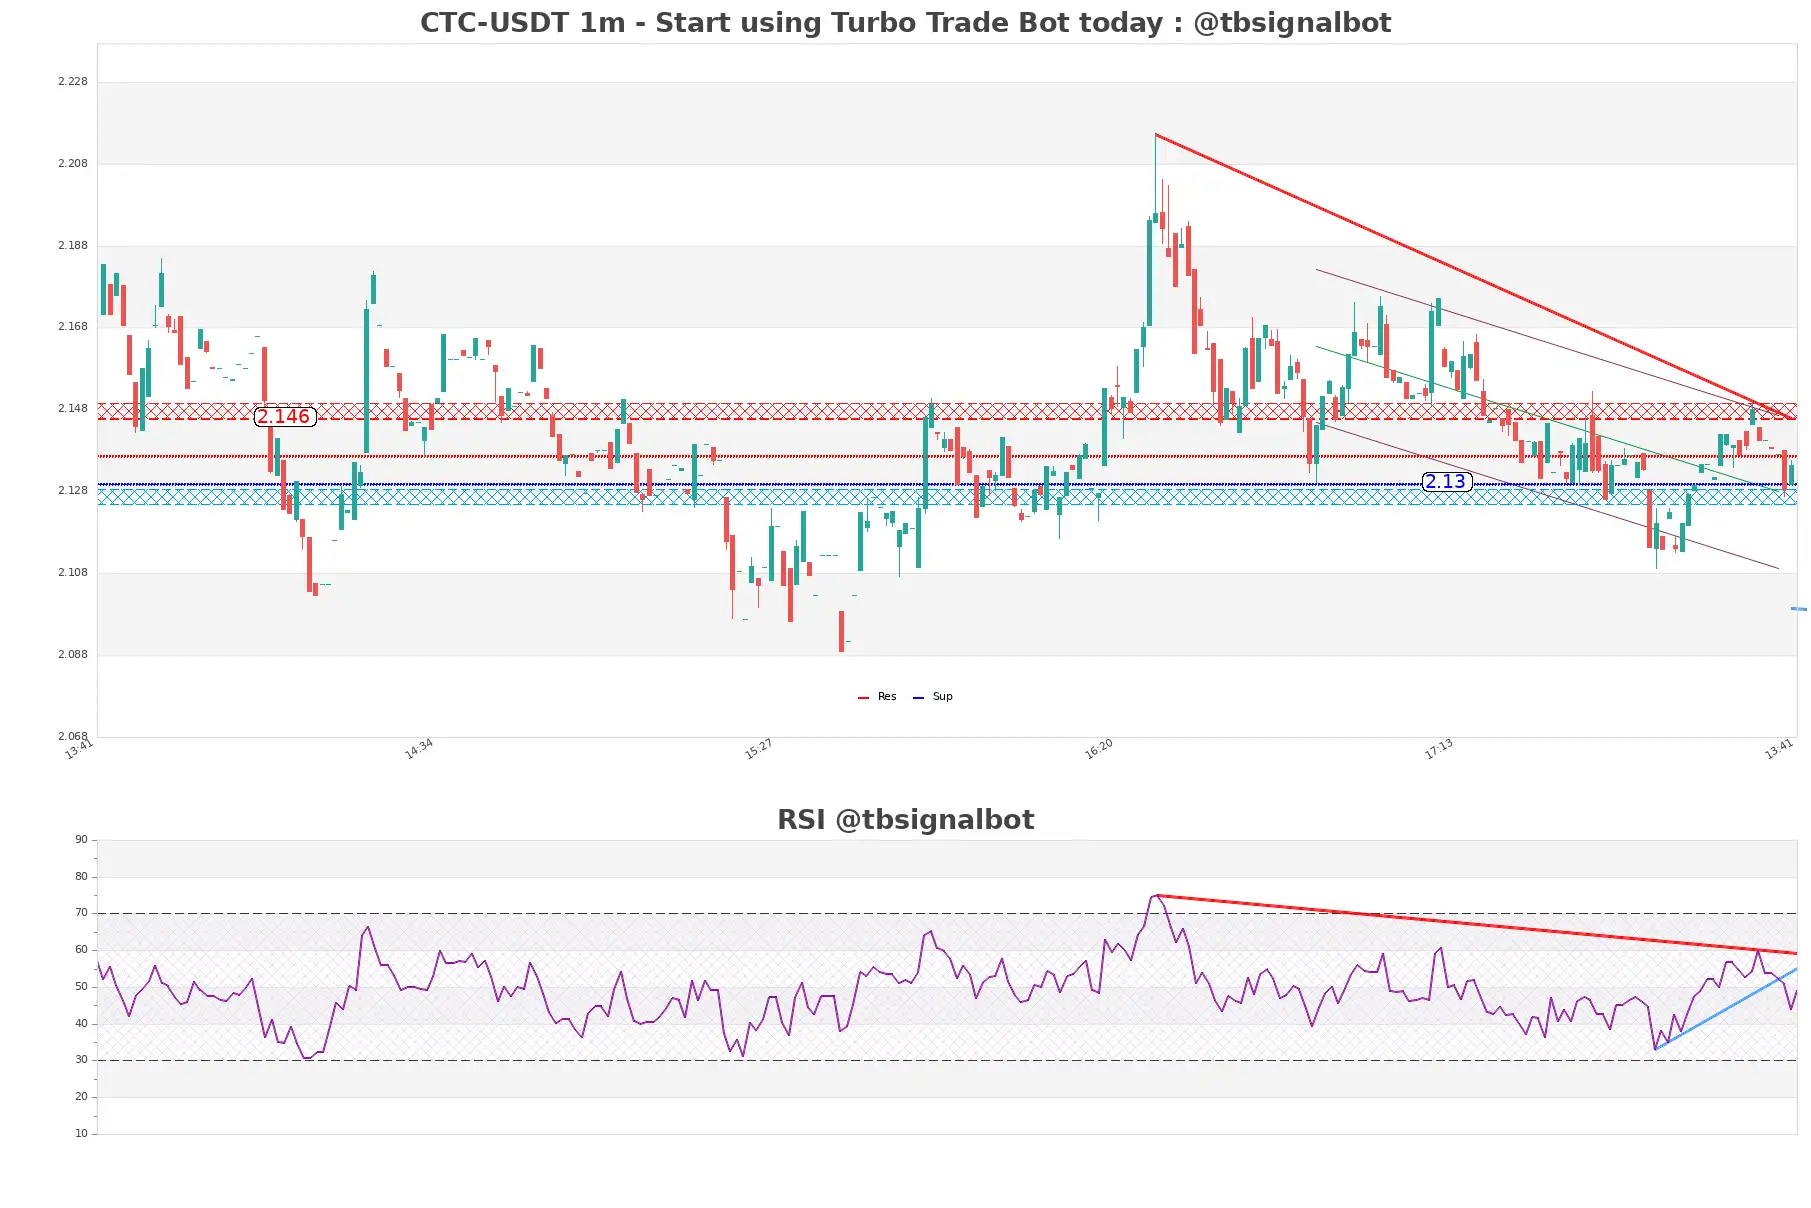The height and width of the screenshot is (1208, 1811).
Task: Click the 14:34 time axis label
Action: [x=419, y=749]
